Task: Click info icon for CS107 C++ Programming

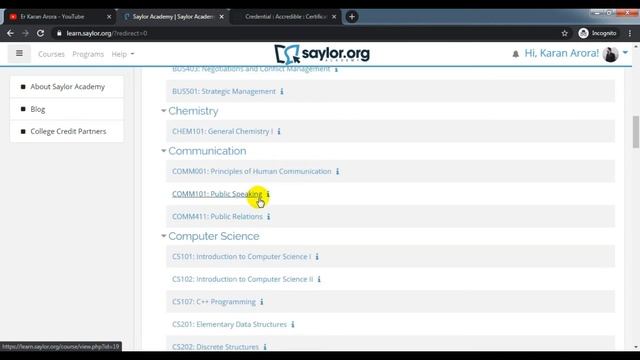Action: [262, 302]
